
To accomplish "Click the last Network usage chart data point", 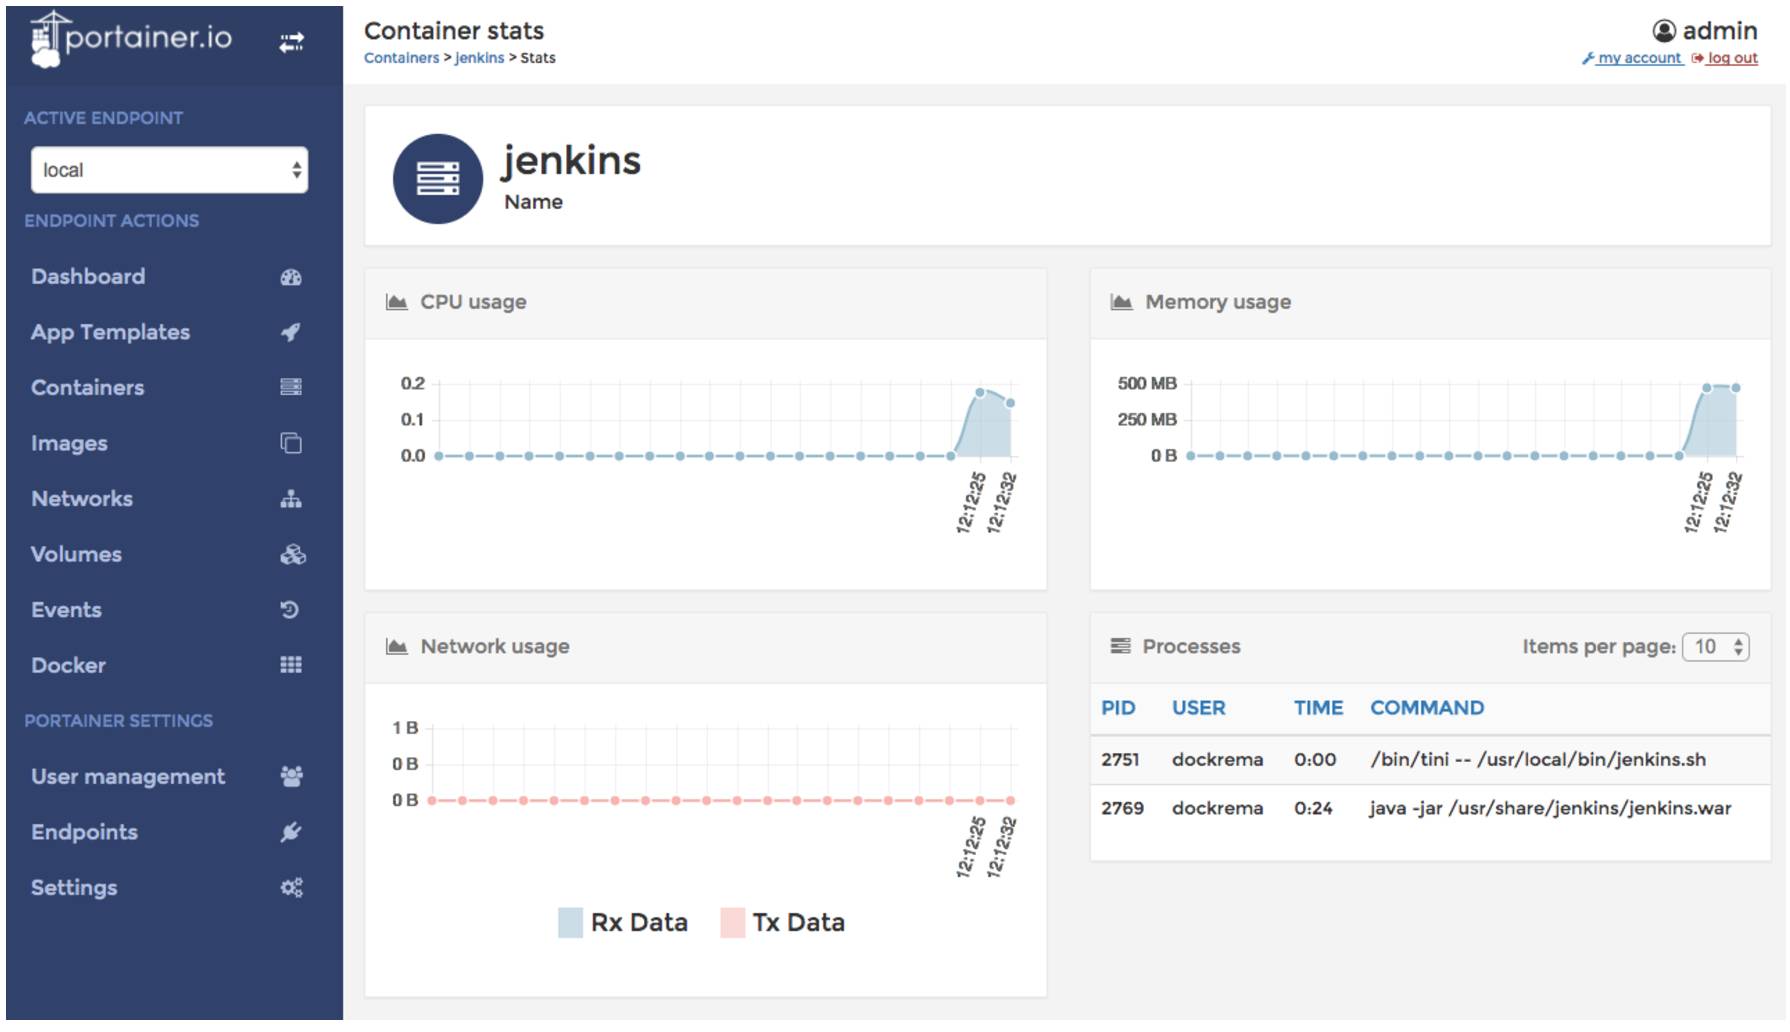I will [1011, 800].
